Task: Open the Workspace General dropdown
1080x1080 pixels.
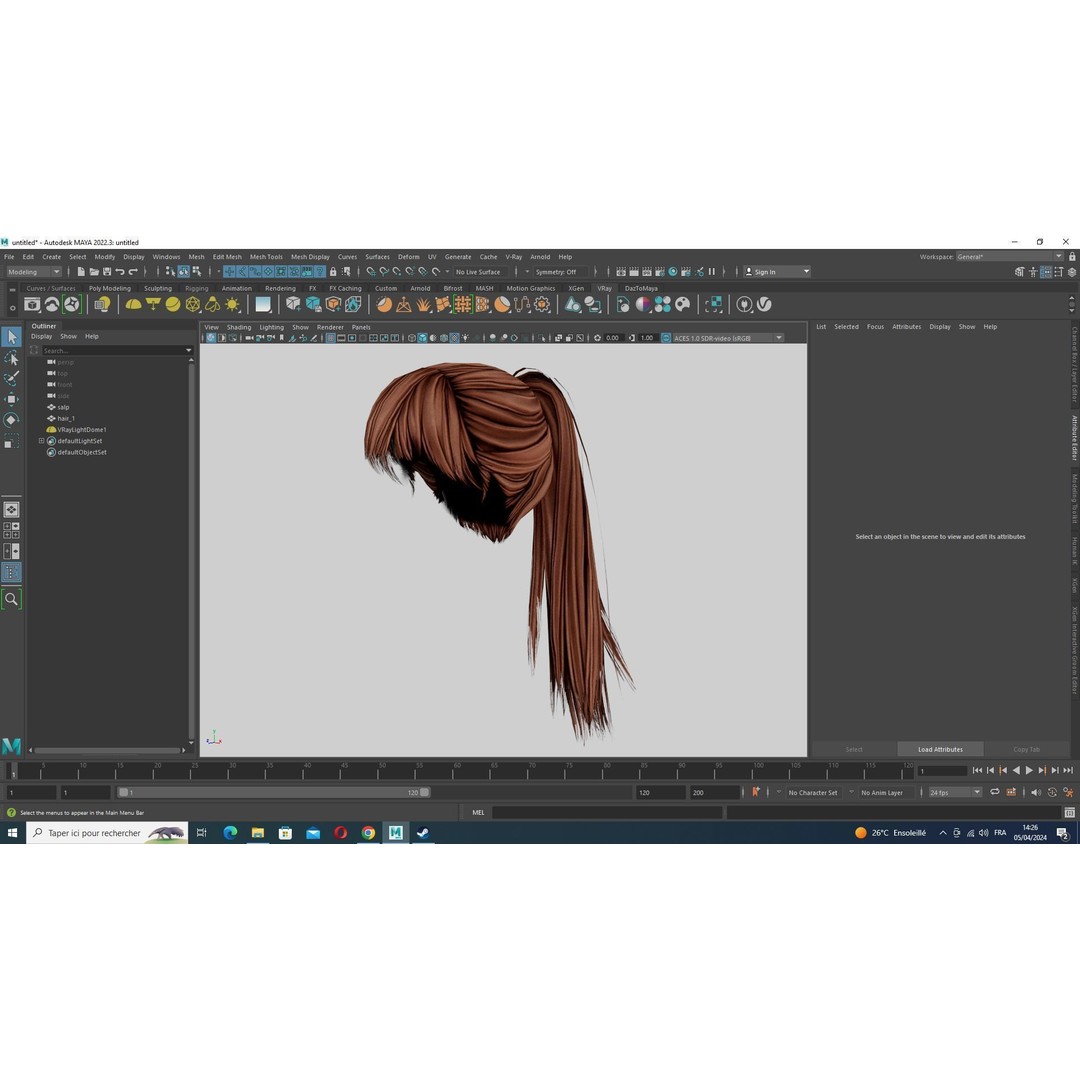Action: click(1009, 257)
